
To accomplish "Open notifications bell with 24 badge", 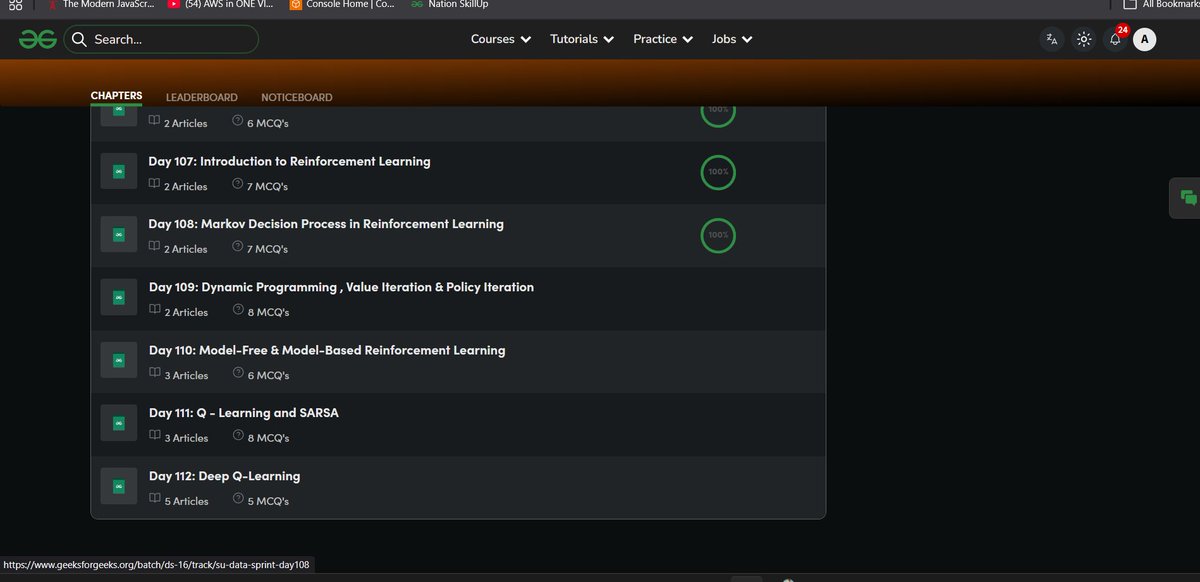I will coord(1116,39).
